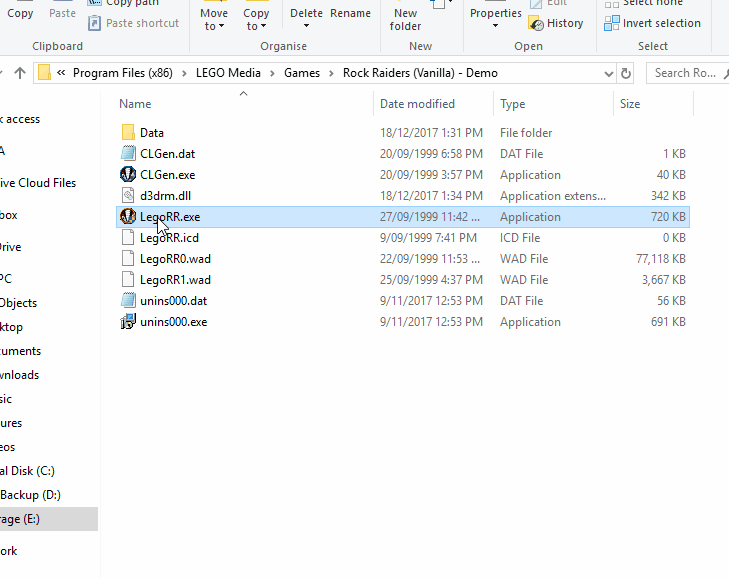Expand hidden path chevron in address bar

click(61, 73)
